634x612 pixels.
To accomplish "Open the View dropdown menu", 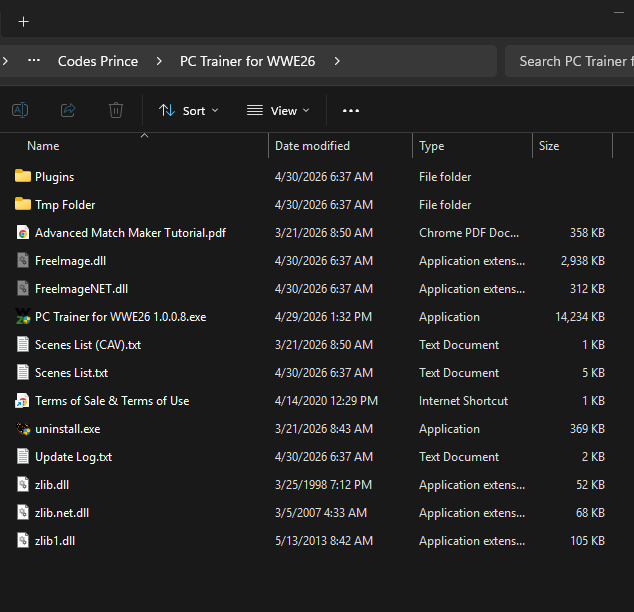I will pos(278,110).
